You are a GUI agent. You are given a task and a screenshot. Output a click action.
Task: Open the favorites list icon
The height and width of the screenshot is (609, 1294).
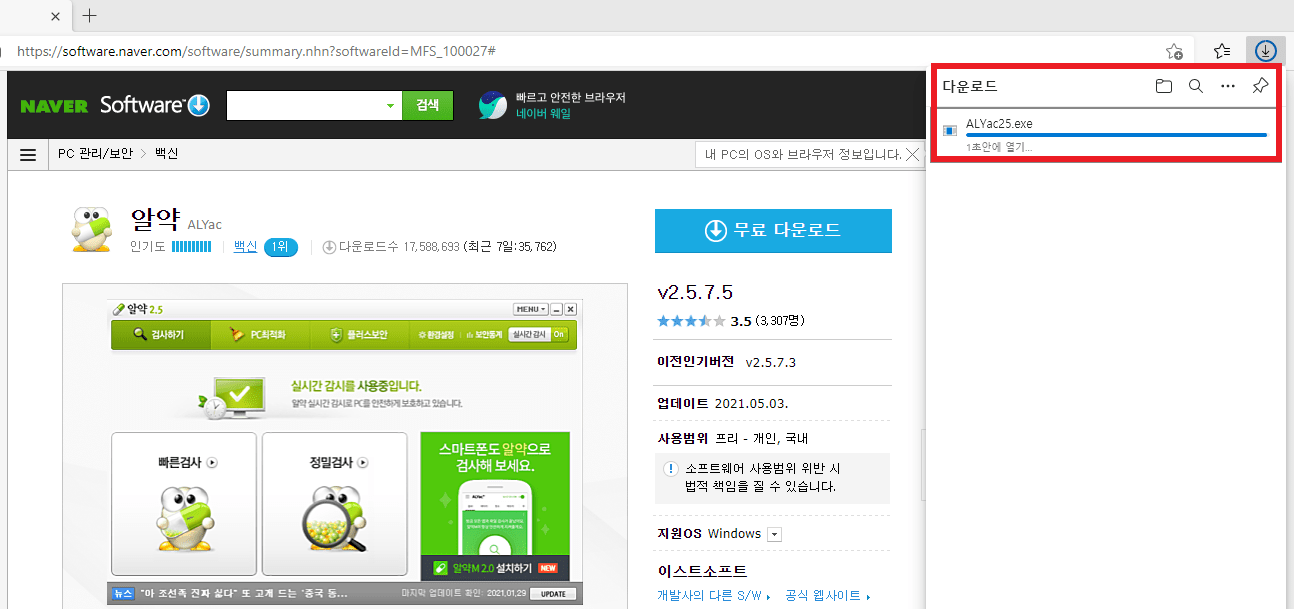pos(1222,50)
